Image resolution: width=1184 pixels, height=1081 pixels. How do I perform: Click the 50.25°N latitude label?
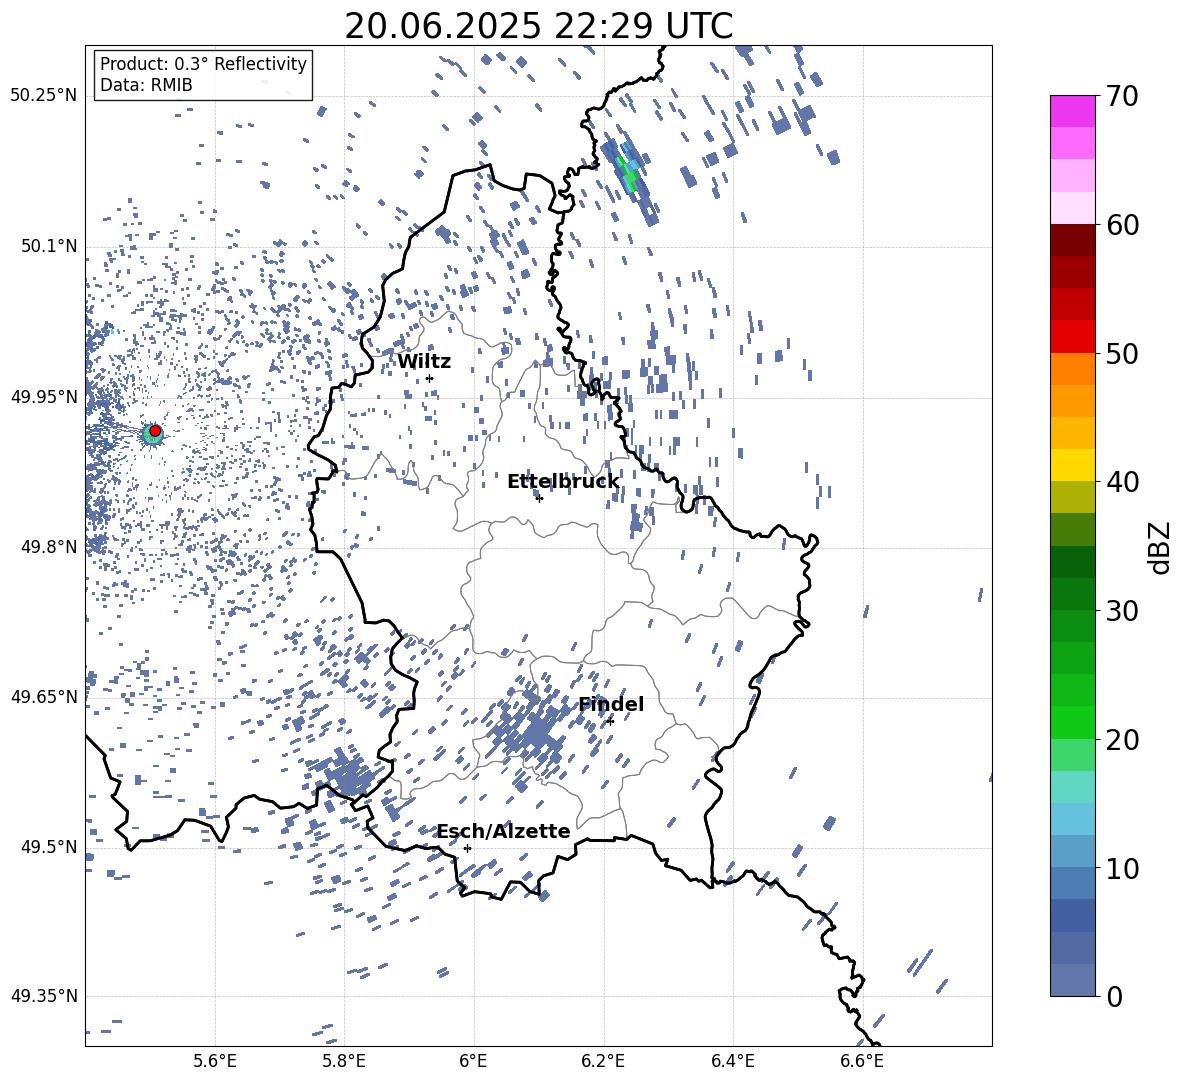click(44, 96)
